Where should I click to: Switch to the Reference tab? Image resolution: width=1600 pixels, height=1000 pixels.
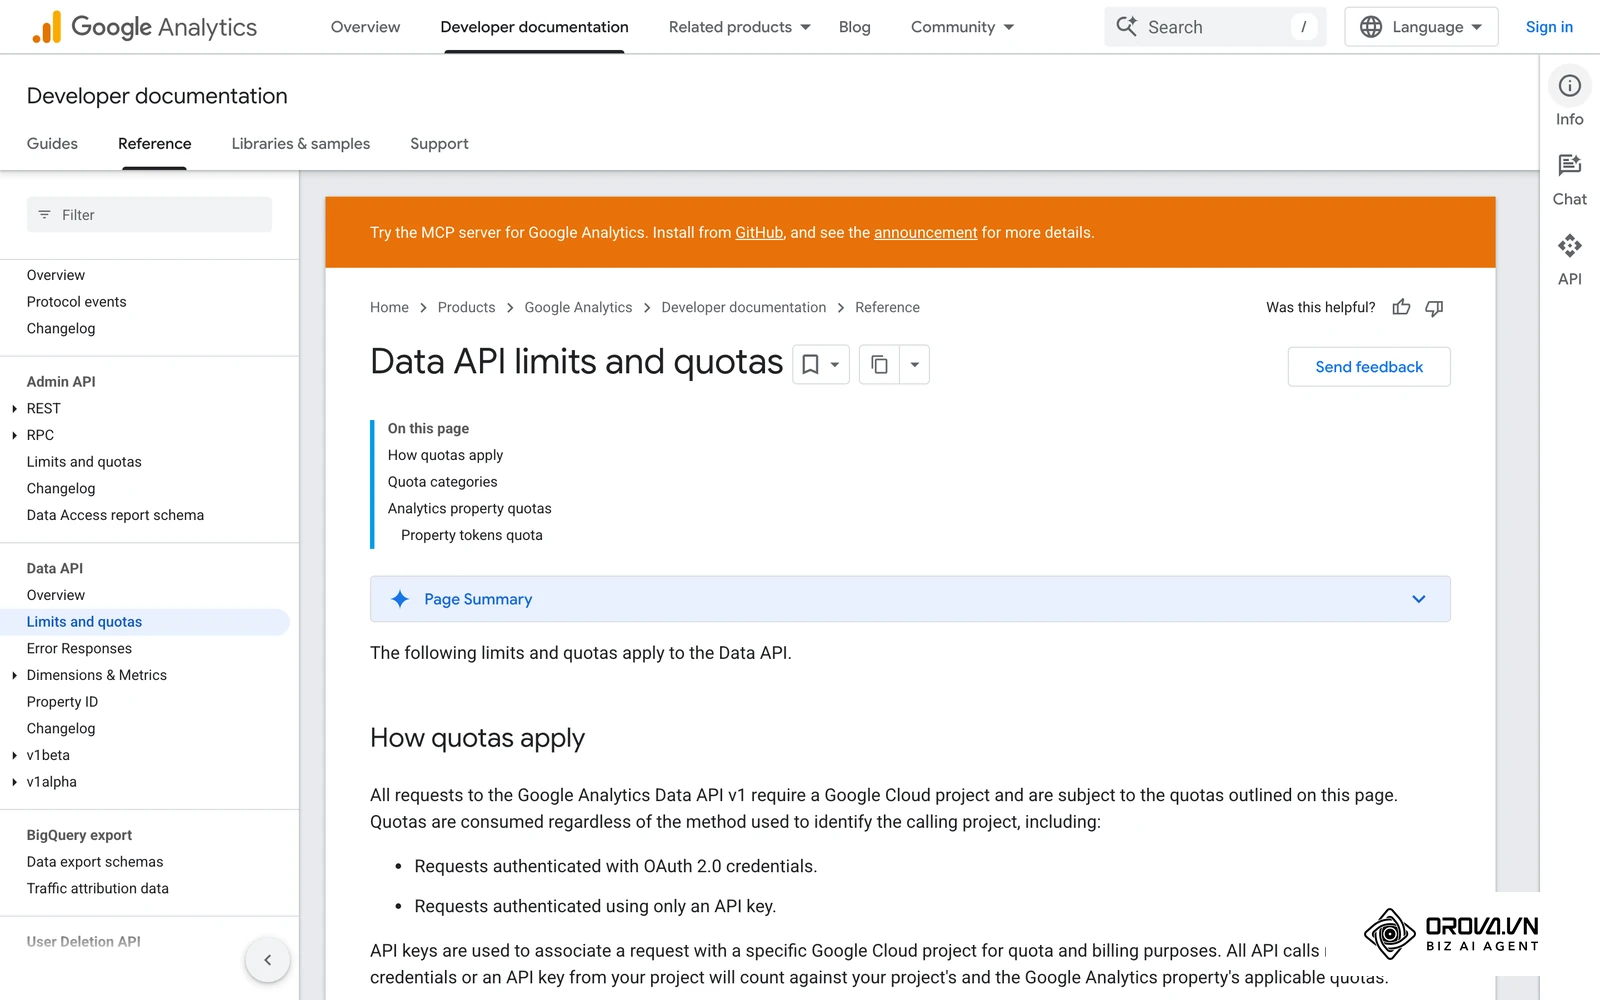click(x=154, y=143)
